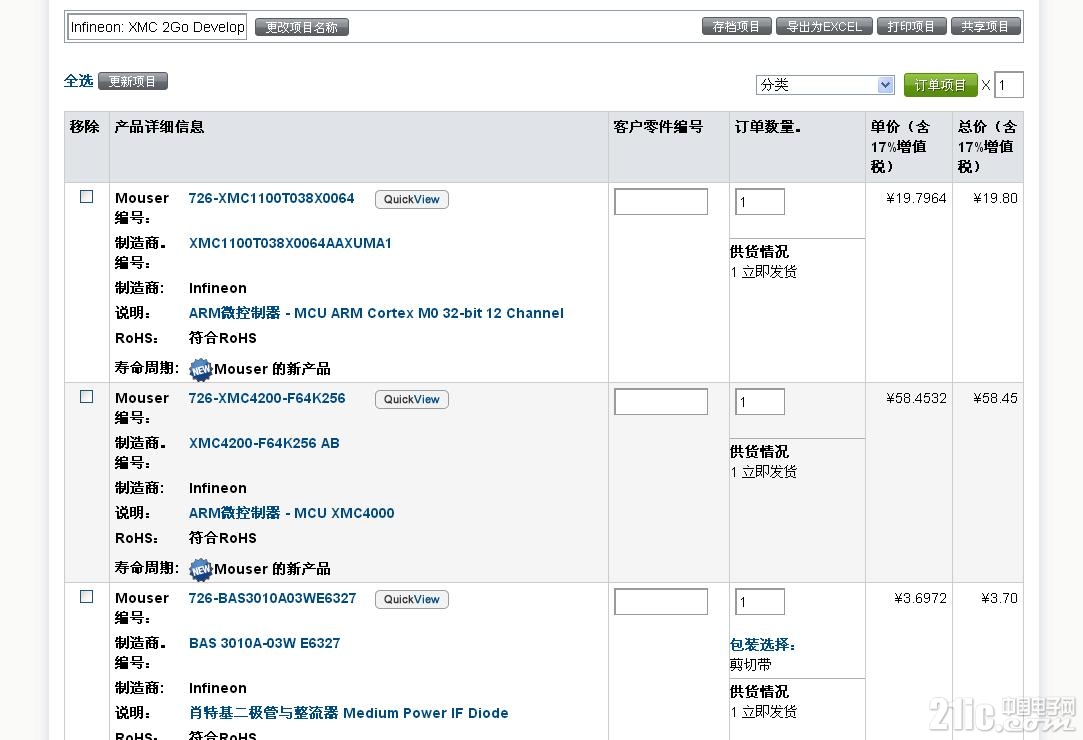Open manufacturer part link BAS 3010A-03W E6327
This screenshot has height=740, width=1083.
(x=265, y=643)
